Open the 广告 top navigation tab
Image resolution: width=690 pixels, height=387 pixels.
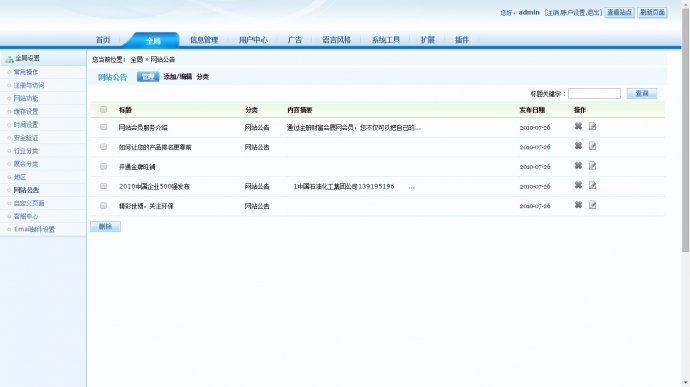[294, 40]
